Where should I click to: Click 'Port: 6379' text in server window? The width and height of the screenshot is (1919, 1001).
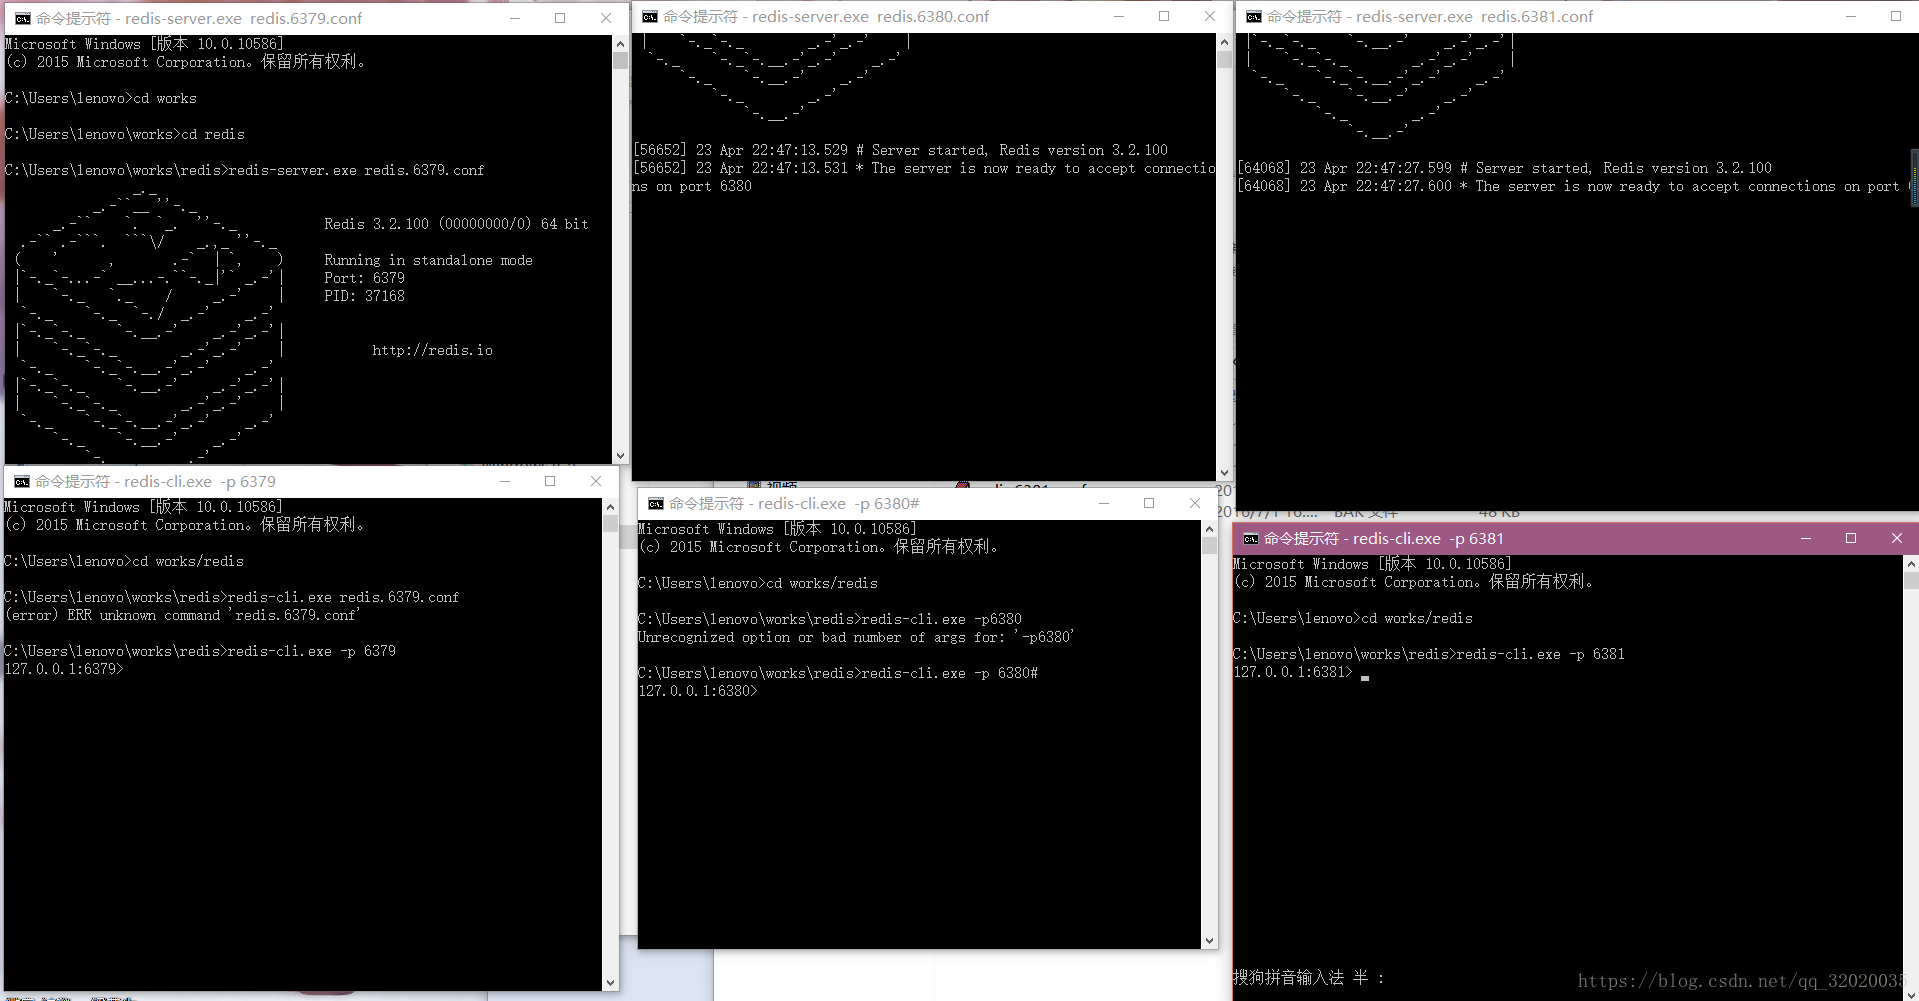[x=364, y=278]
